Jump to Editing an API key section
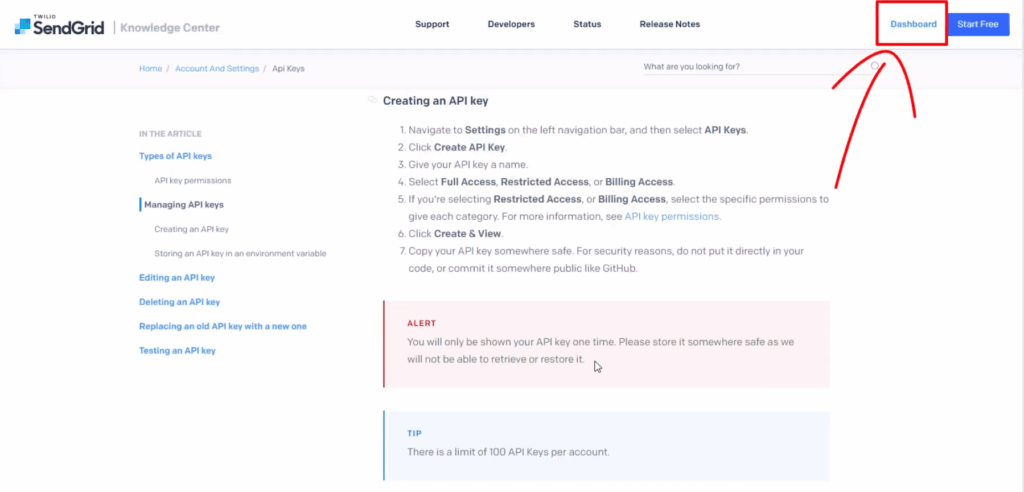The image size is (1024, 492). [x=177, y=278]
